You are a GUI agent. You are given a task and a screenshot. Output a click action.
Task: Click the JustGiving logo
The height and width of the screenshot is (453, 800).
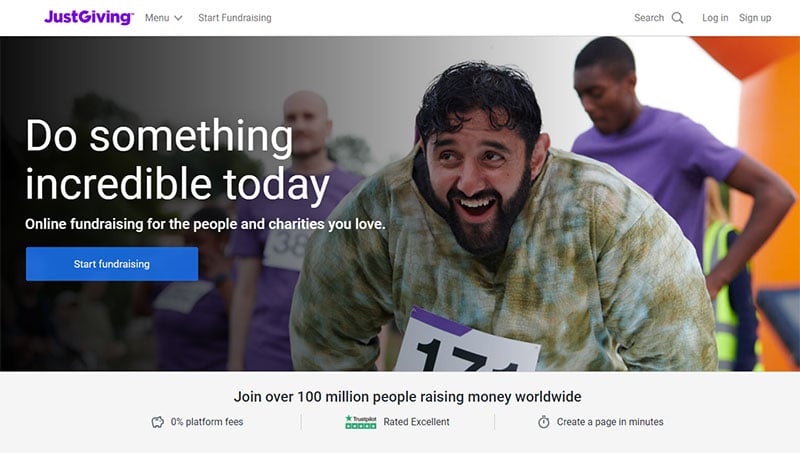pos(89,17)
